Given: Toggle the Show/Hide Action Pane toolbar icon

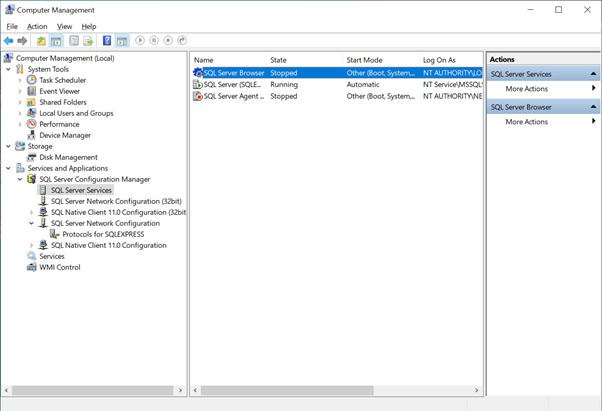Looking at the screenshot, I should point(122,41).
